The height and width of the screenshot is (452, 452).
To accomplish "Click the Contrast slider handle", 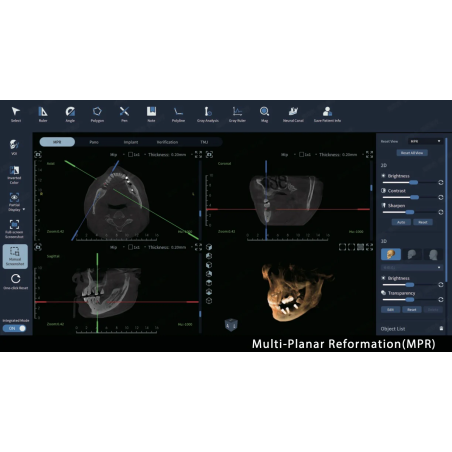I will [x=414, y=197].
